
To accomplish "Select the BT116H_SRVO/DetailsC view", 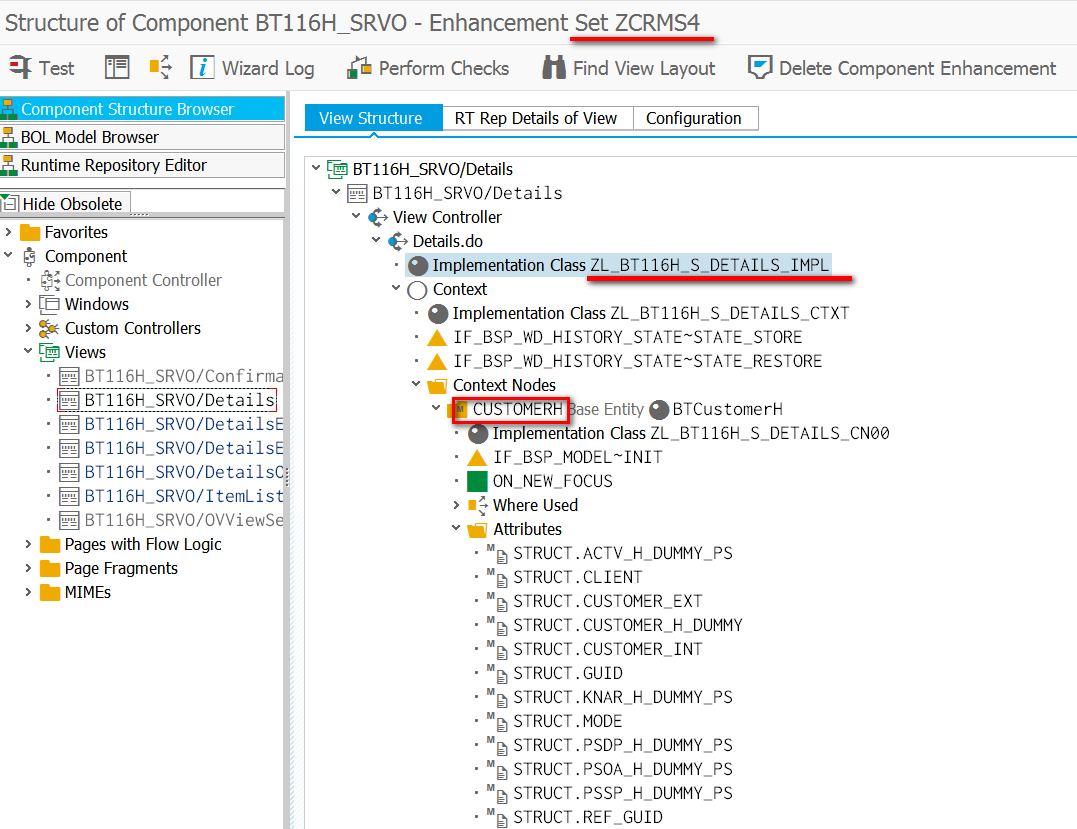I will tap(184, 472).
